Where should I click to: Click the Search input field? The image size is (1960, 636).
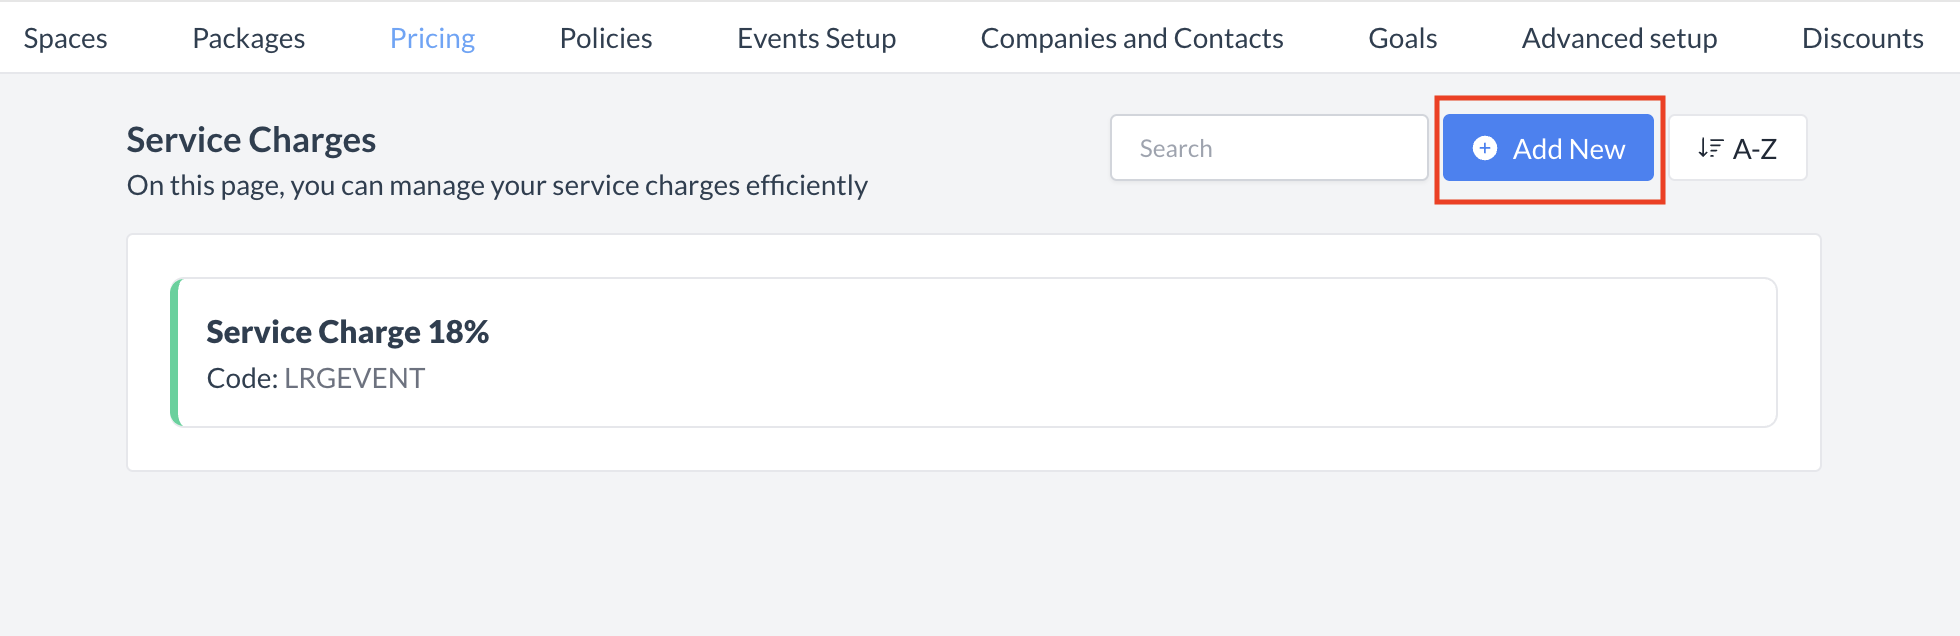[1269, 147]
